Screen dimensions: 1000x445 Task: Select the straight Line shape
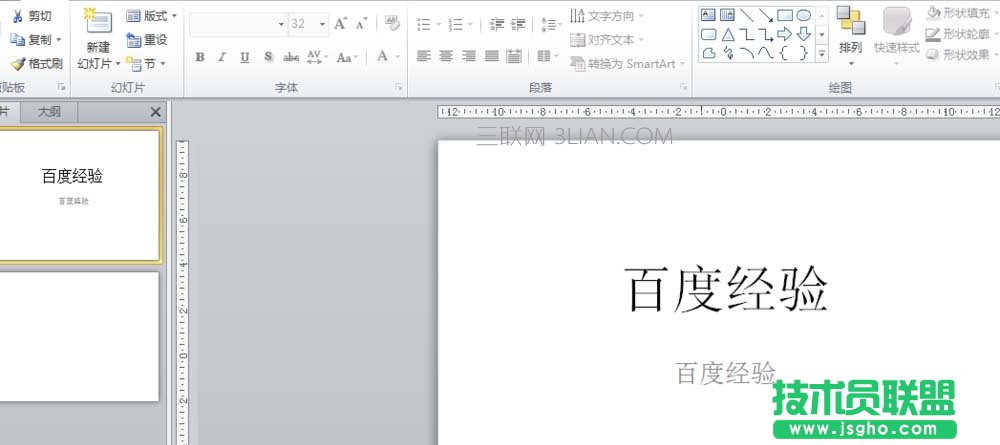(x=746, y=15)
